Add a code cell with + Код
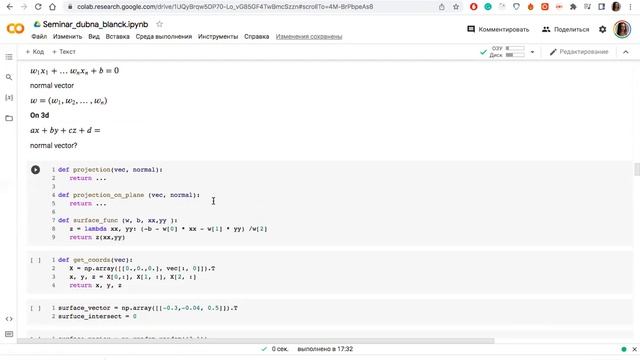The width and height of the screenshot is (640, 360). [x=35, y=52]
